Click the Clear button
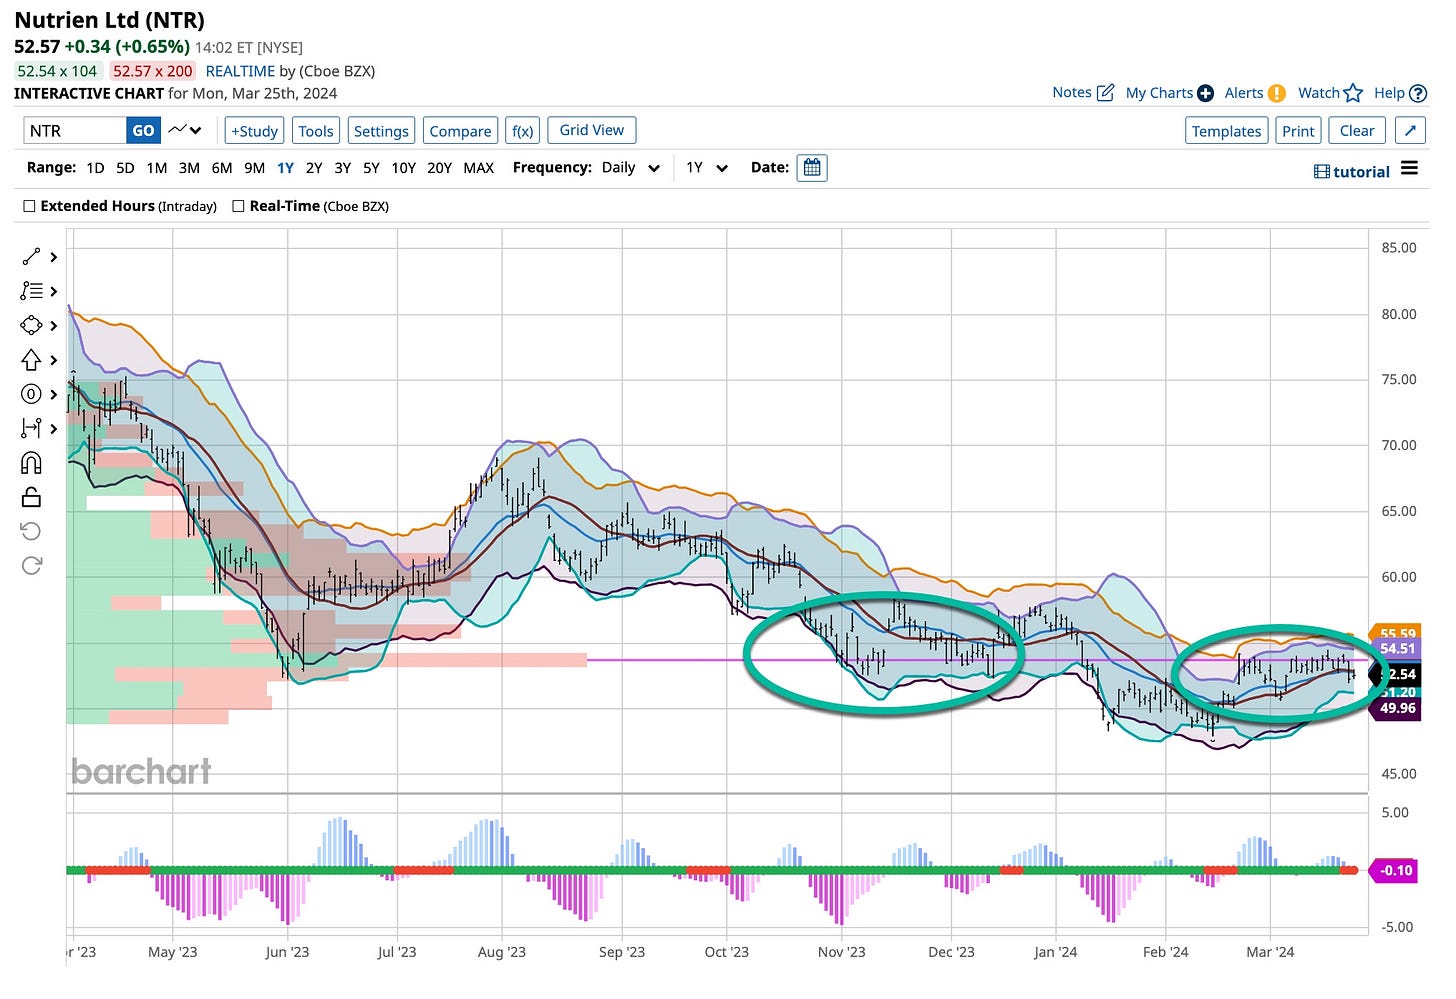This screenshot has height=999, width=1456. tap(1357, 131)
